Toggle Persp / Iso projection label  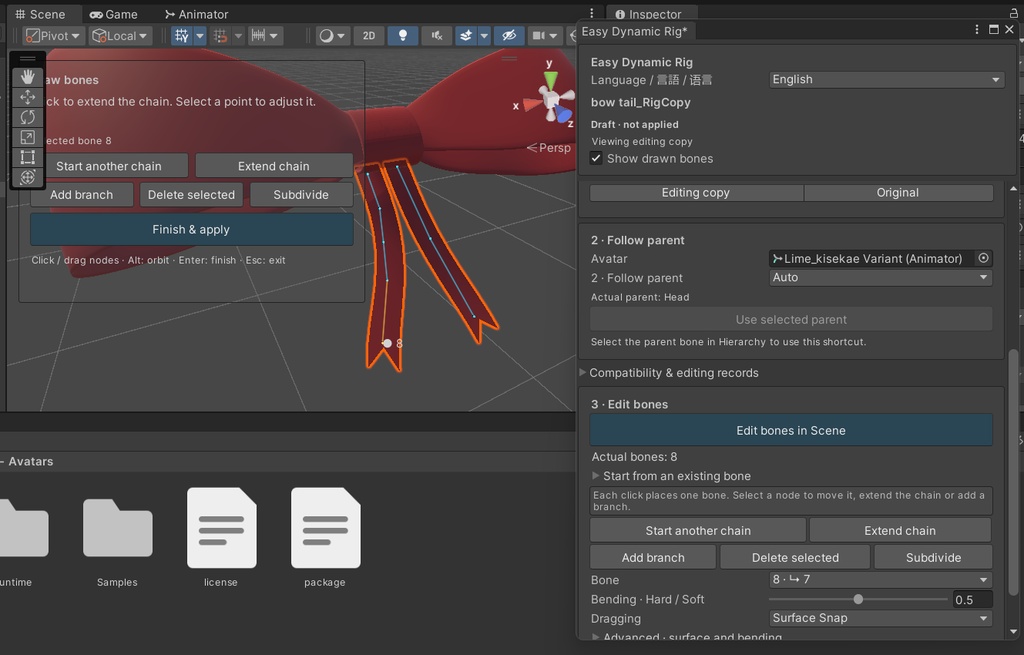click(549, 148)
